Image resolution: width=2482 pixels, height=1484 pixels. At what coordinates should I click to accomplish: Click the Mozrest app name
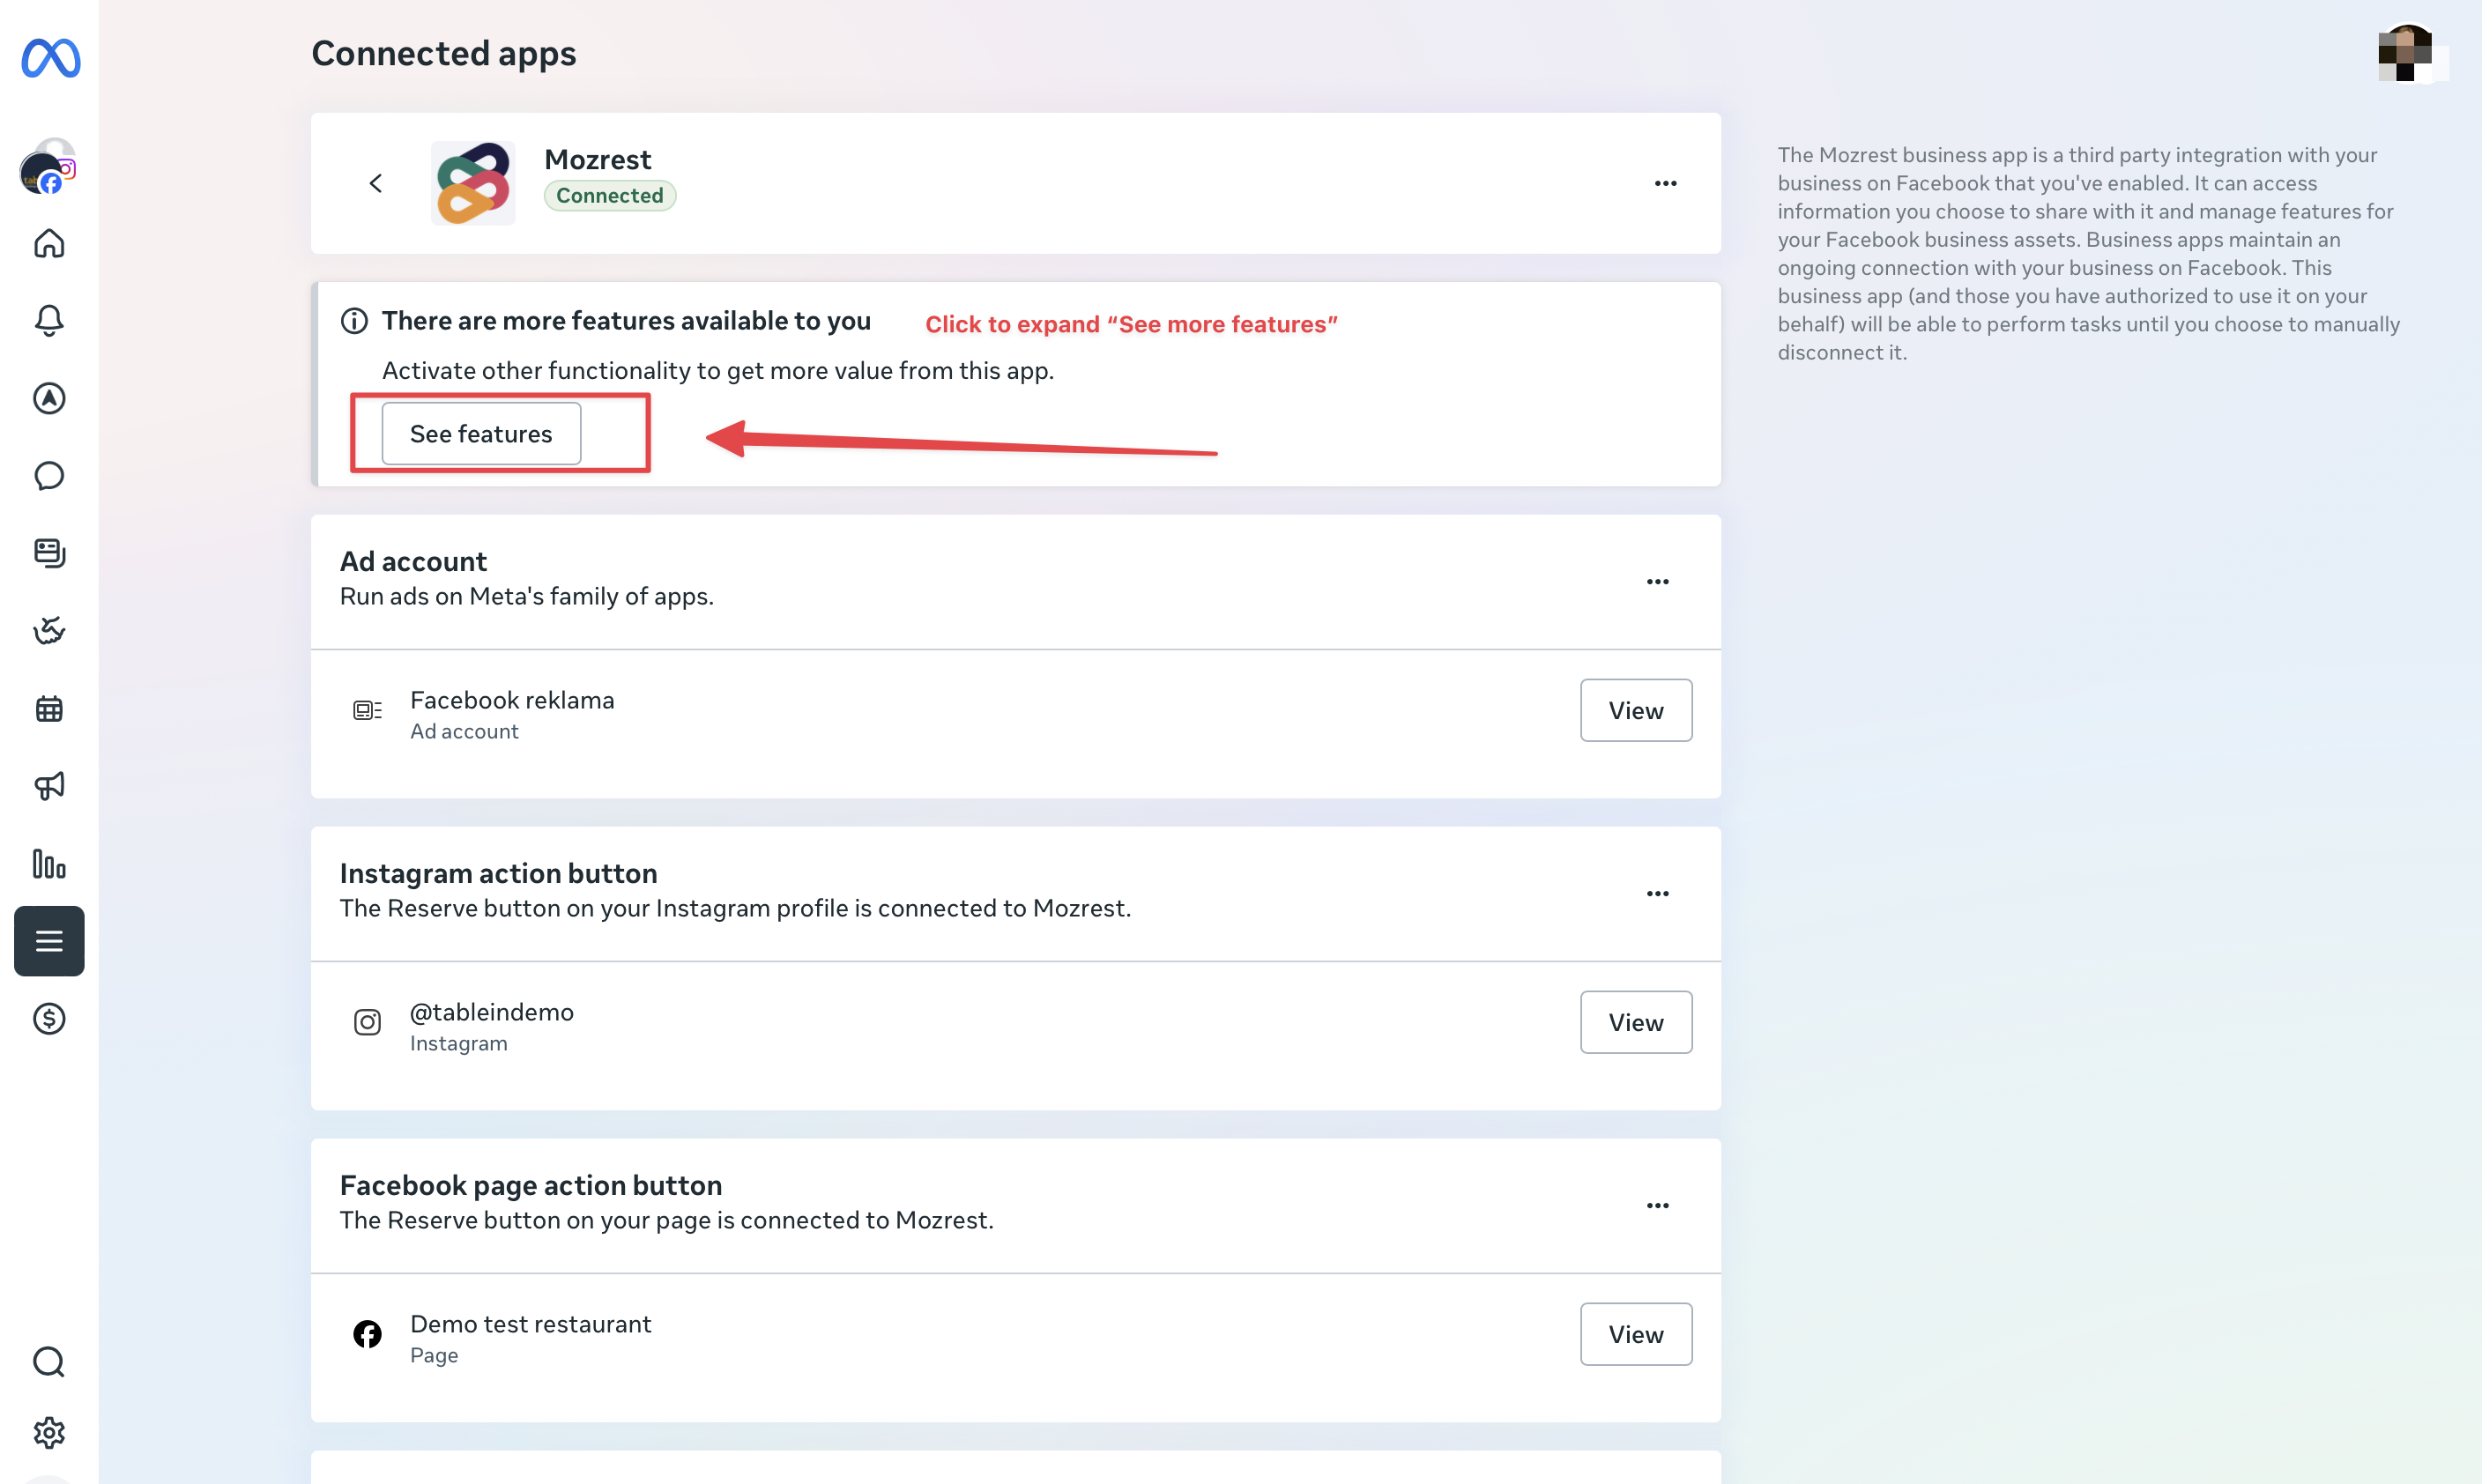[598, 160]
